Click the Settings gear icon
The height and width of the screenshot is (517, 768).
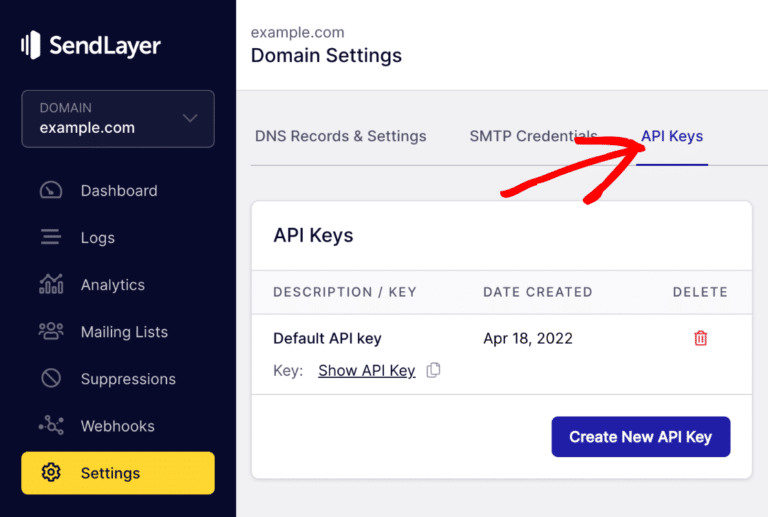(51, 473)
